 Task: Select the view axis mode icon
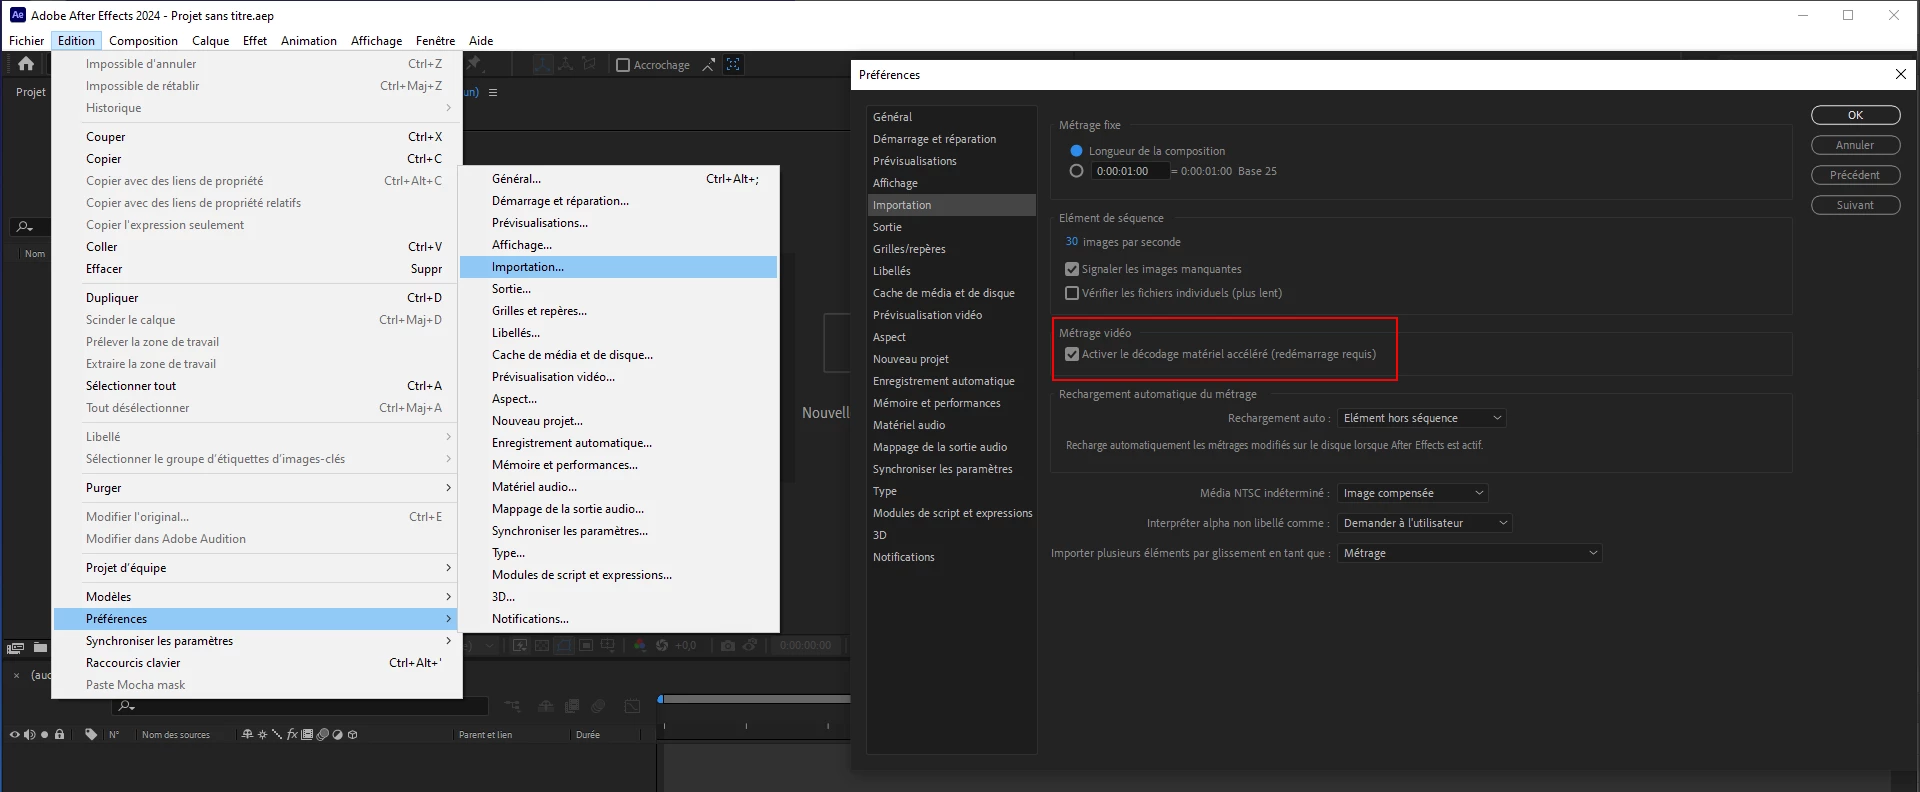[x=589, y=64]
